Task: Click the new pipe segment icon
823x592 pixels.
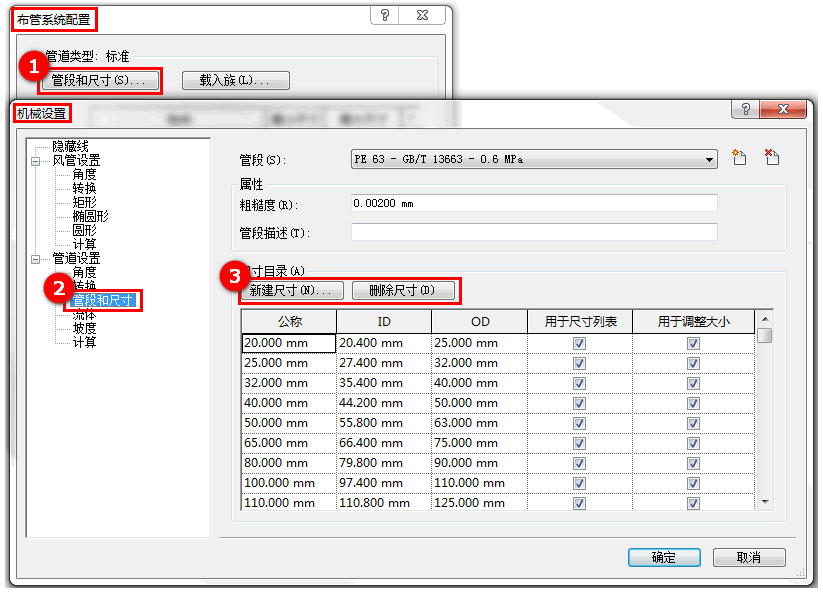Action: pos(739,157)
